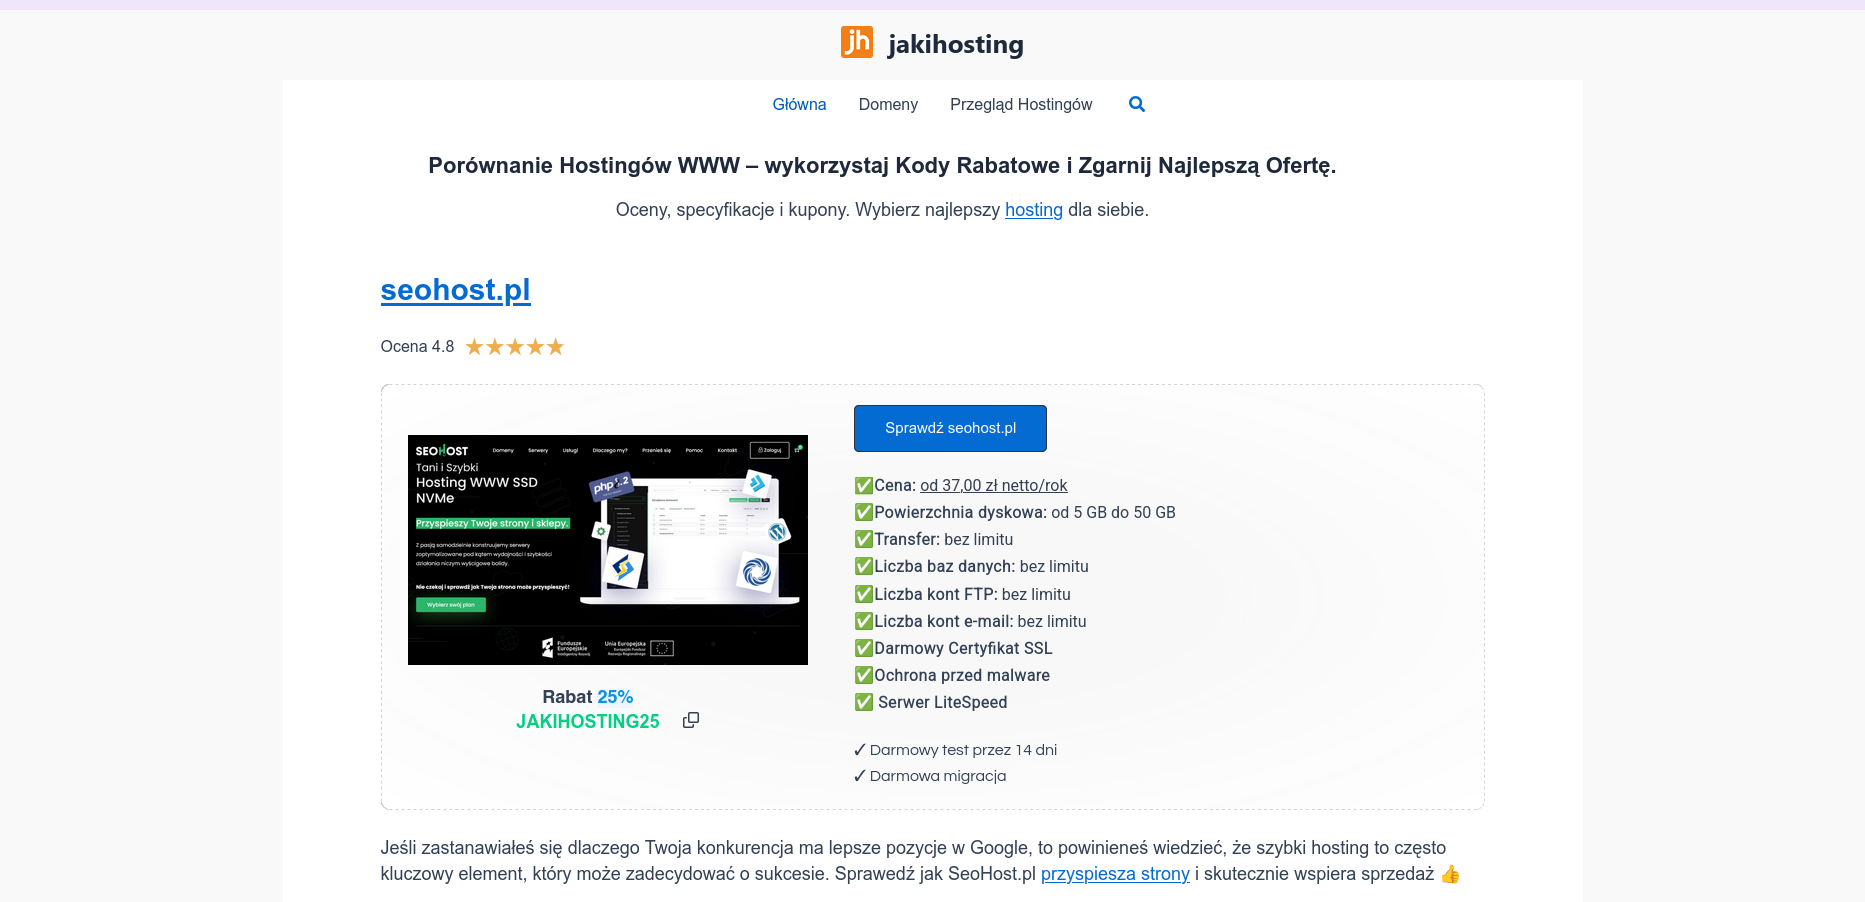Viewport: 1865px width, 902px height.
Task: Click the 'Darmowy Certyfikat SSL' line
Action: point(953,648)
